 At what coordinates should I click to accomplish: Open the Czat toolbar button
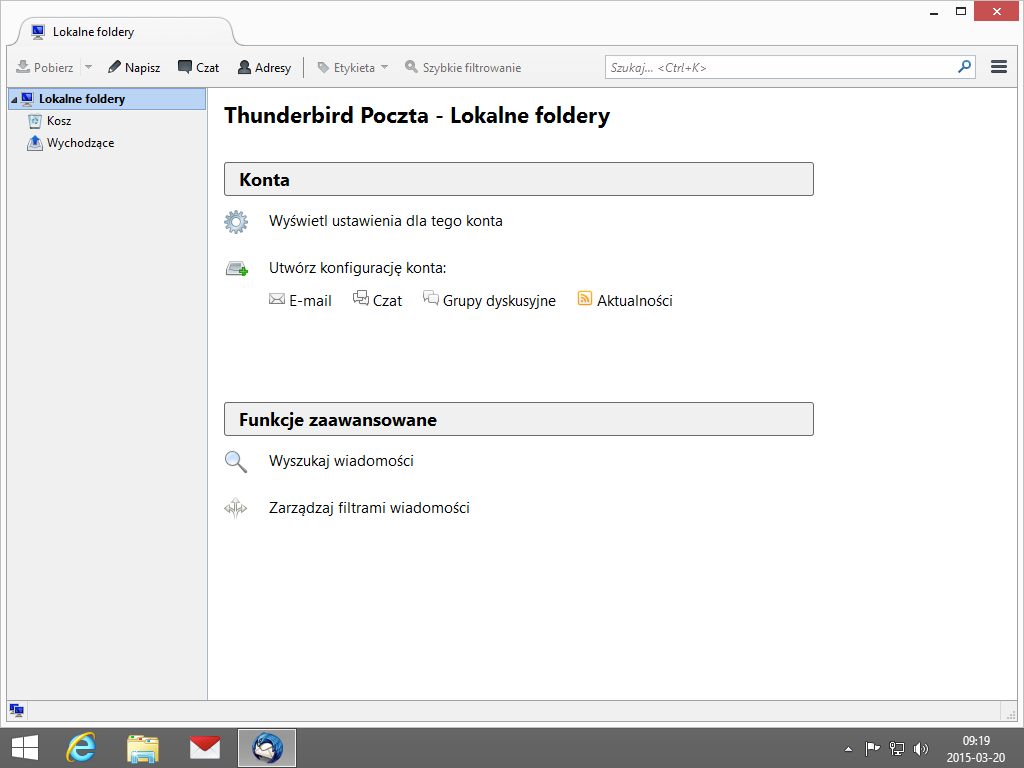[x=199, y=67]
